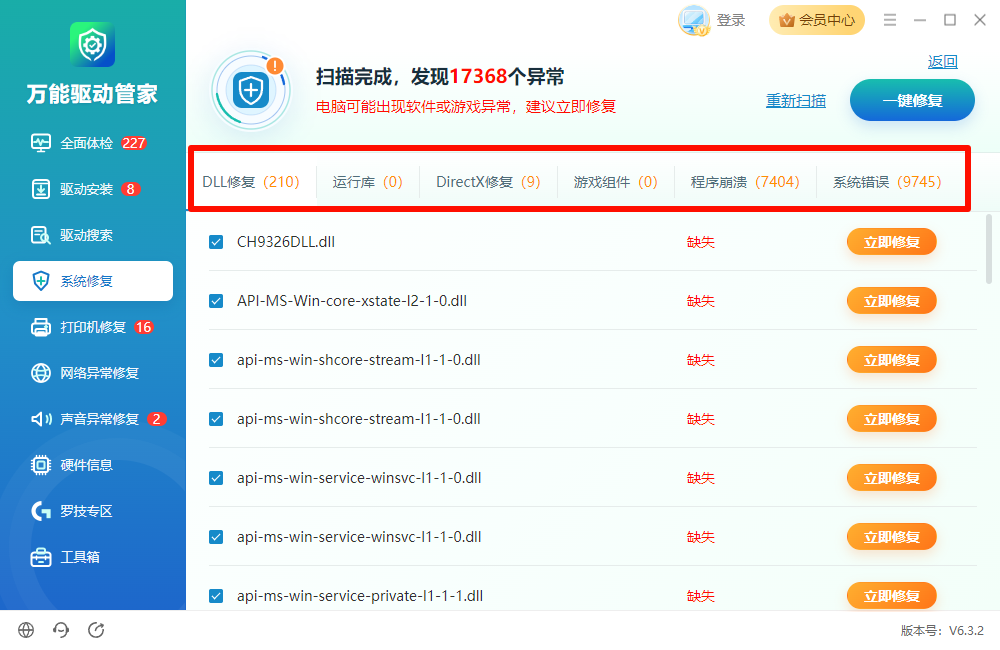Switch to 运行库 (0) tab
The image size is (1000, 650).
point(367,182)
